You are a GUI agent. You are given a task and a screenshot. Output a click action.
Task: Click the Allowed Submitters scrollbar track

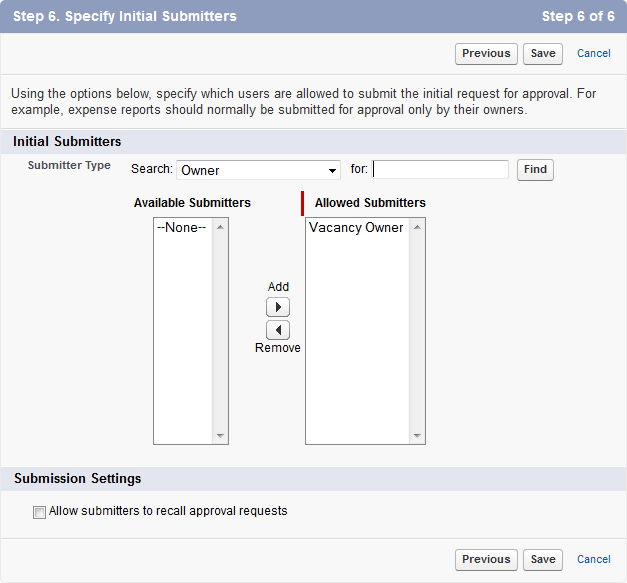(x=417, y=330)
